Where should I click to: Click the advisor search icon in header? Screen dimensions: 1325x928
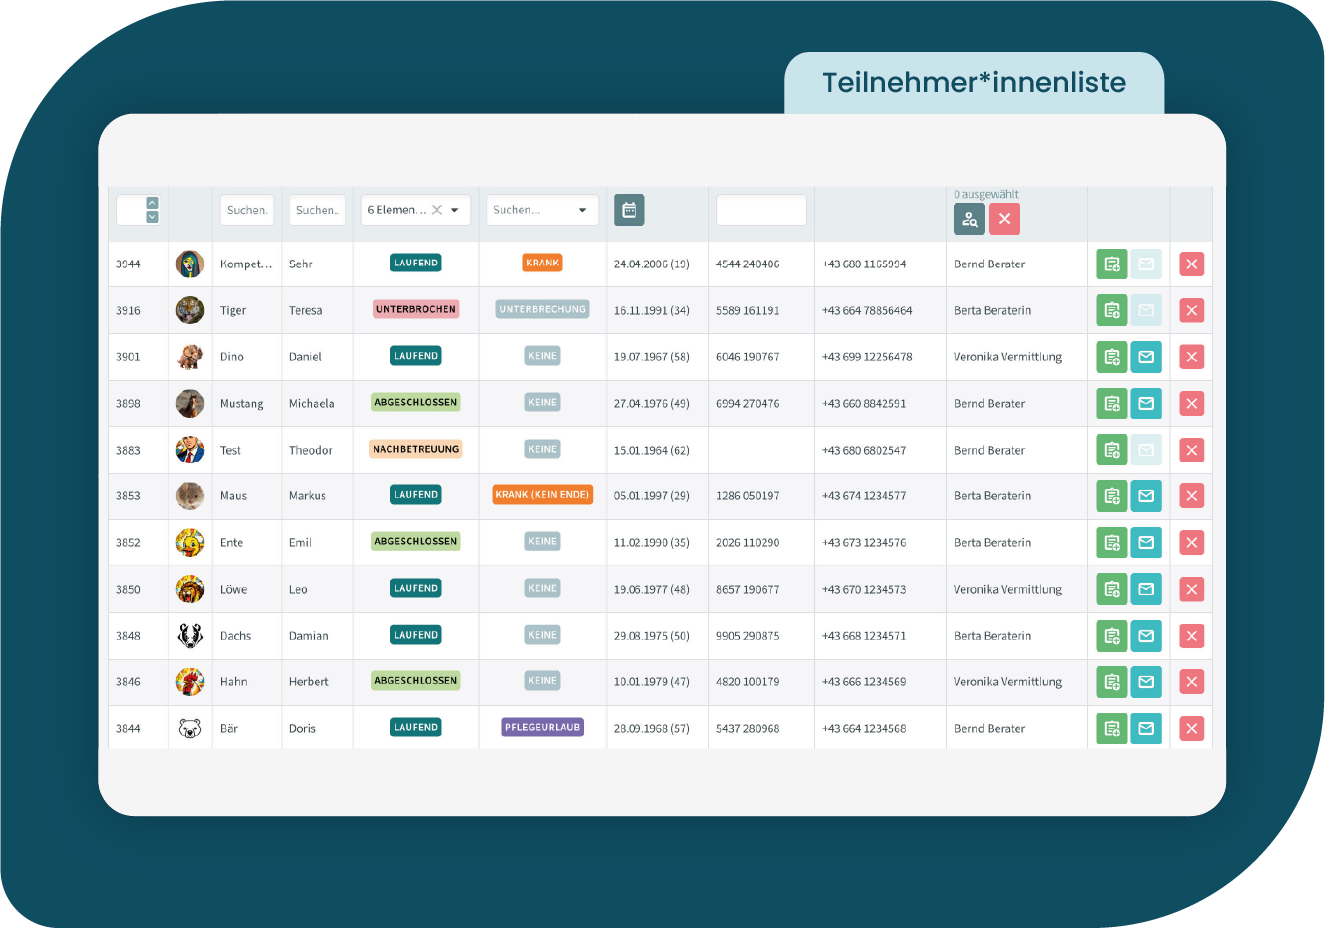[969, 219]
